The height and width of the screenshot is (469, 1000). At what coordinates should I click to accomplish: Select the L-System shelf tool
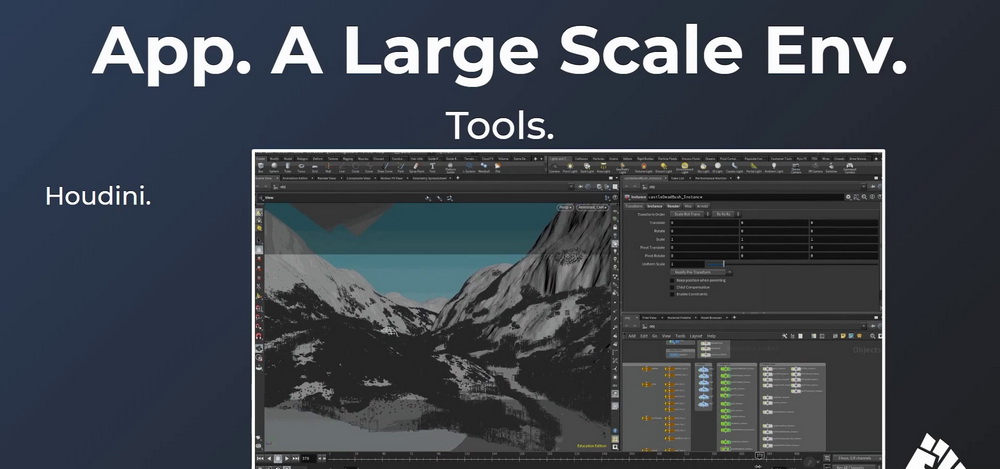click(469, 167)
